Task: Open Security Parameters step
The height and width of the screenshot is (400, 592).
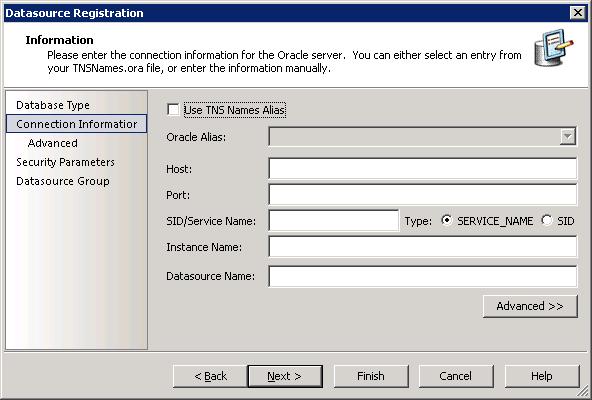Action: [x=65, y=162]
